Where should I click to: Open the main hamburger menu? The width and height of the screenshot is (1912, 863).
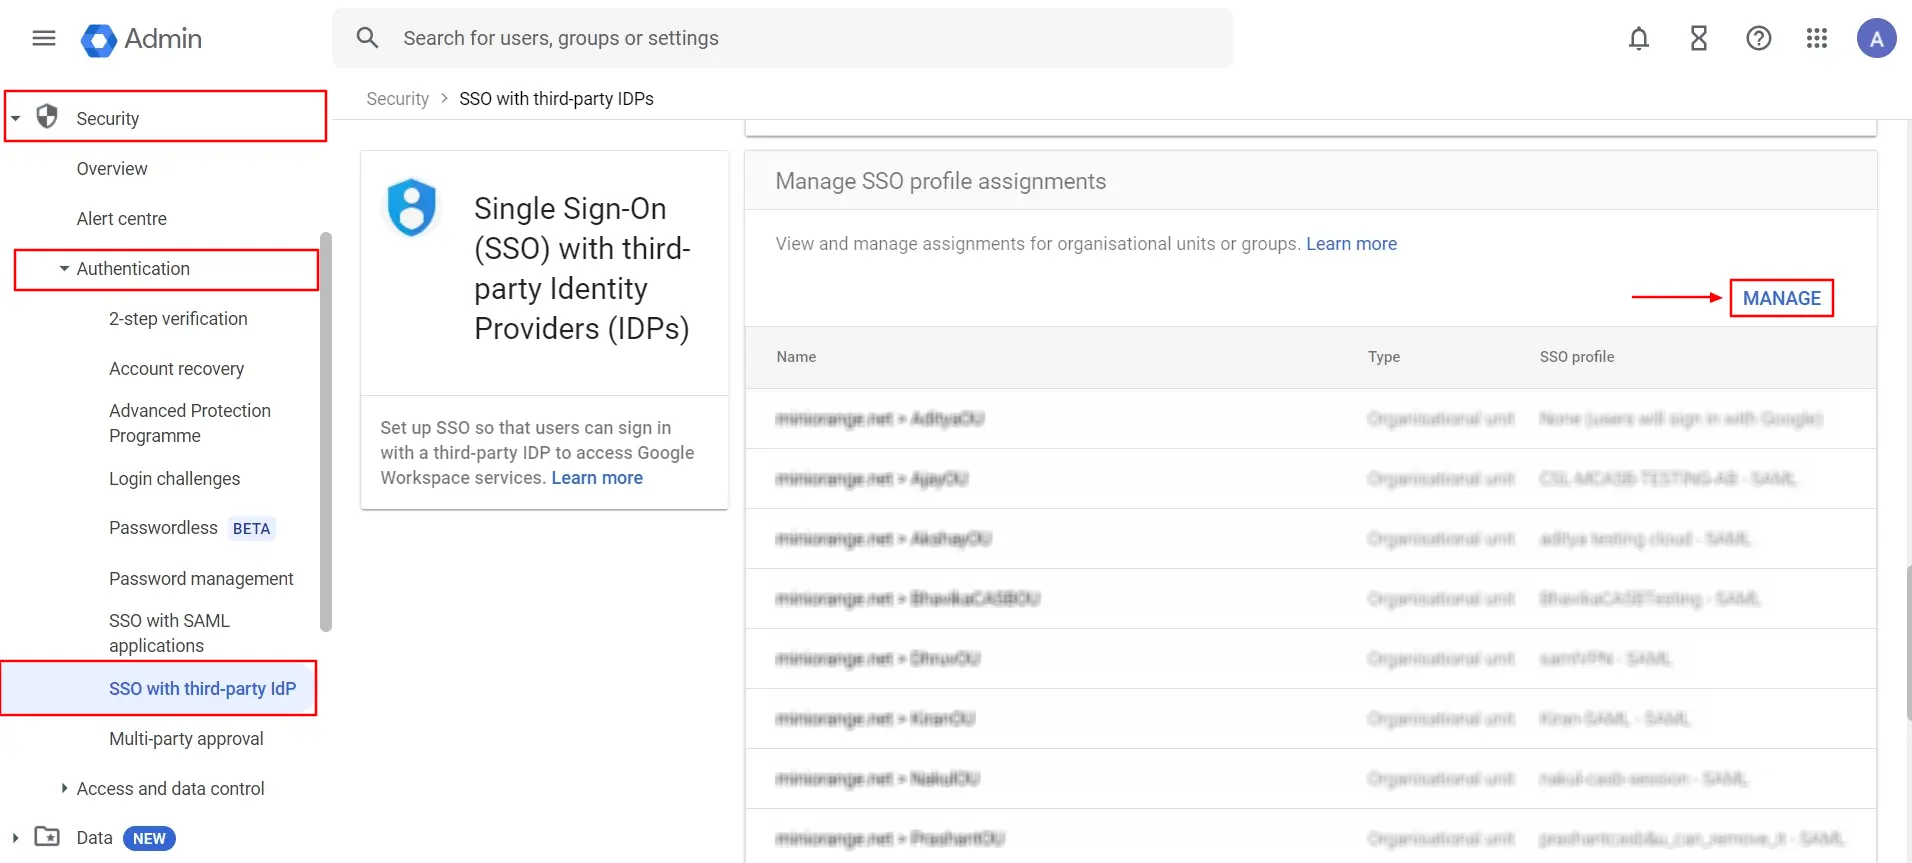[44, 38]
